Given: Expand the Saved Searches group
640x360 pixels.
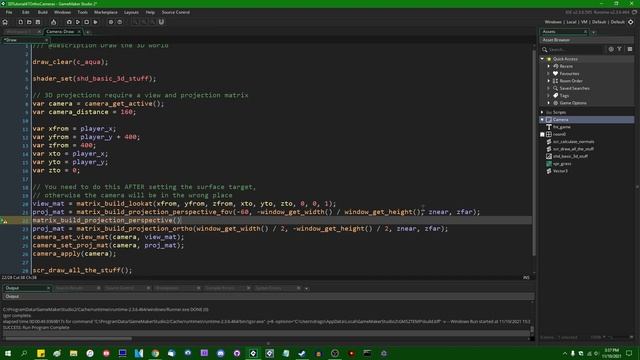Looking at the screenshot, I should click(x=549, y=88).
